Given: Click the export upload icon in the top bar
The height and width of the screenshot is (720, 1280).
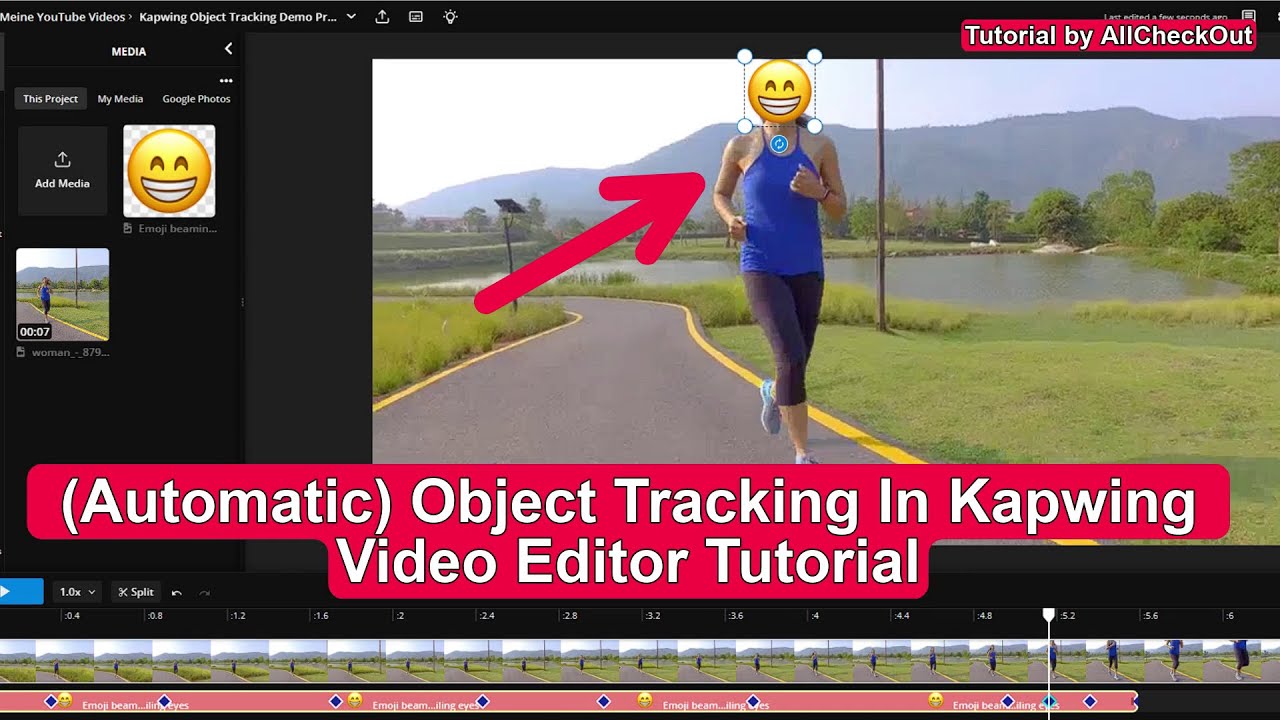Looking at the screenshot, I should click(x=382, y=17).
